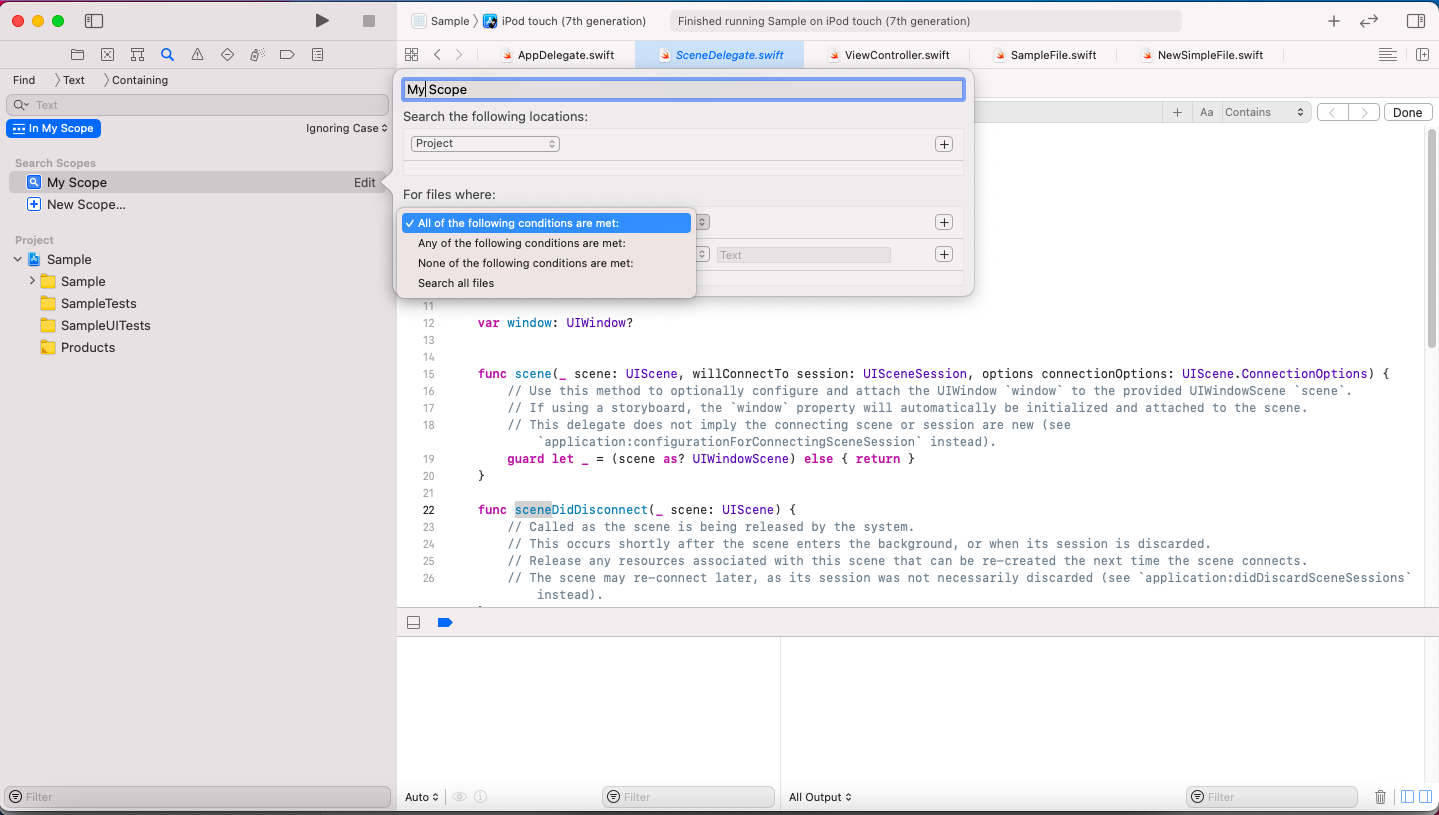Open the Report navigator
Screen dimensions: 1439x815
(317, 55)
